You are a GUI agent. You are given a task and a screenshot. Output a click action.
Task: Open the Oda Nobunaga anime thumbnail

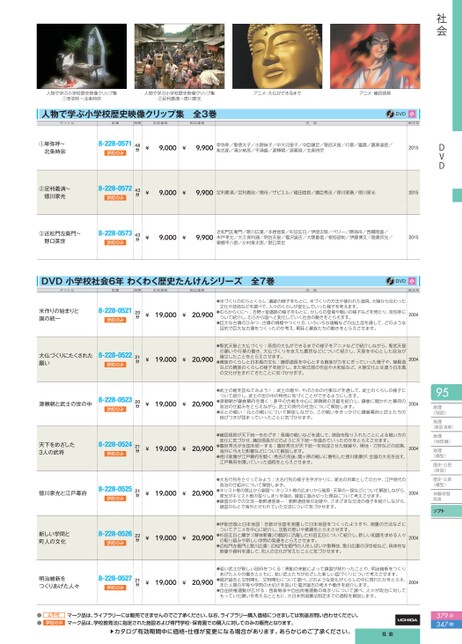pos(375,56)
